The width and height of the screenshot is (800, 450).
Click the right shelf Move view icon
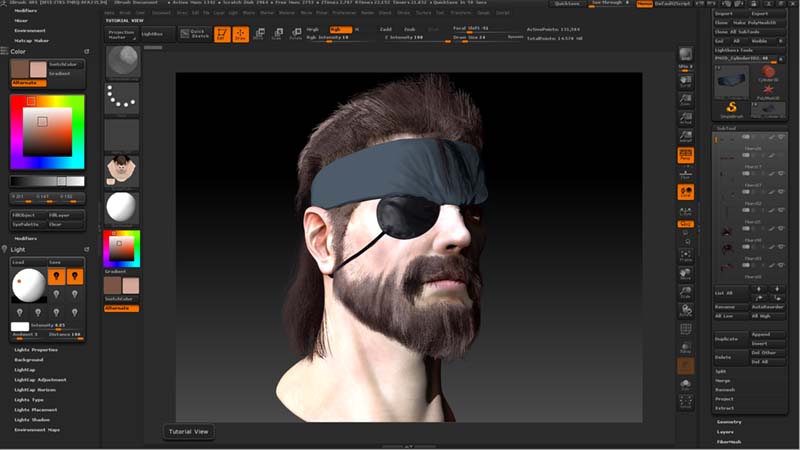click(x=686, y=274)
